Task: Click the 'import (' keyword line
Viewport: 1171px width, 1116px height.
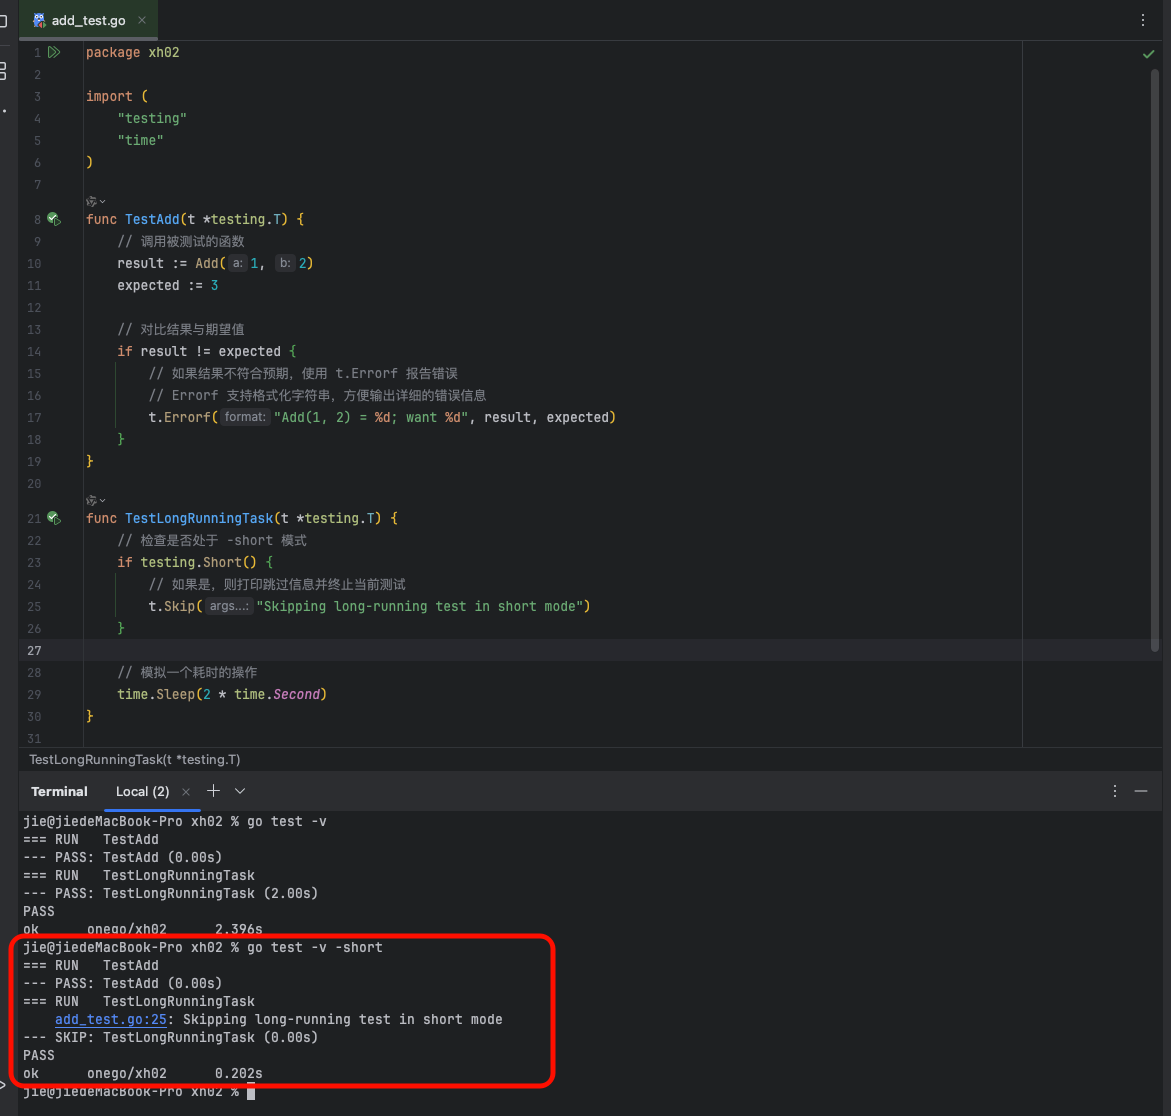Action: click(x=117, y=96)
